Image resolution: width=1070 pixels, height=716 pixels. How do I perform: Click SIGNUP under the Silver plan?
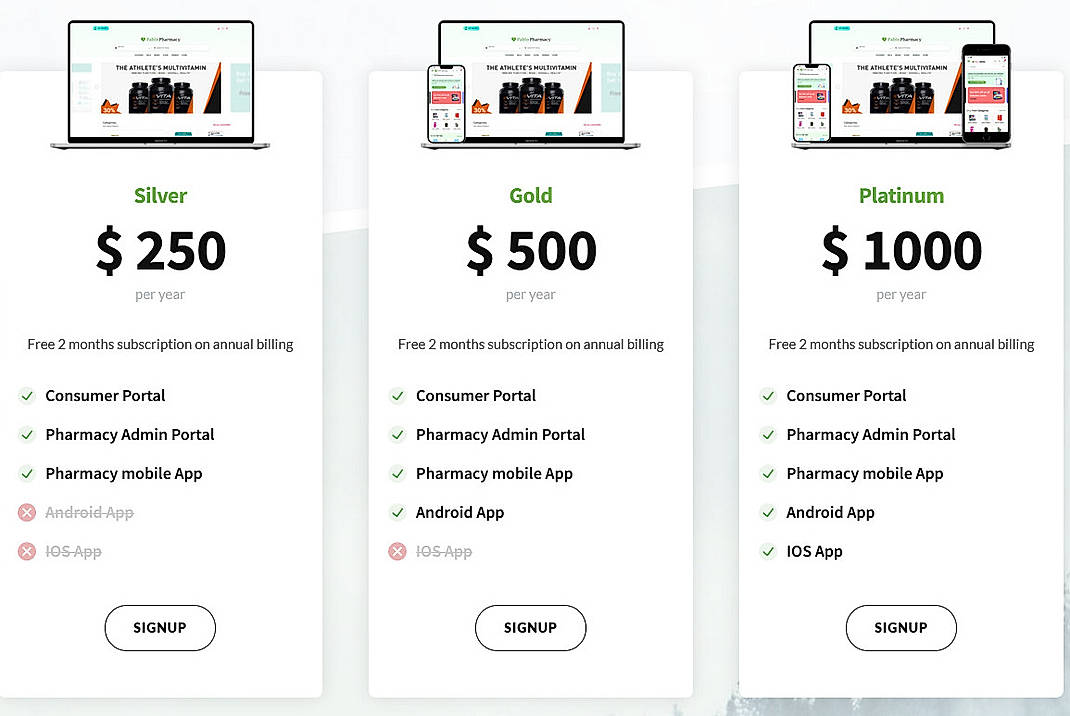160,628
